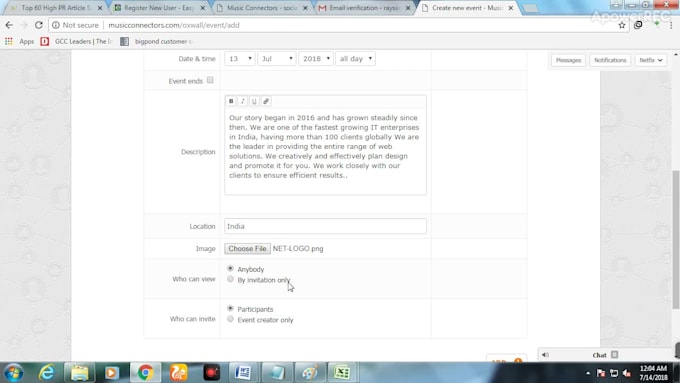Switch to Register New User tab
This screenshot has height=383, width=680.
pos(158,8)
